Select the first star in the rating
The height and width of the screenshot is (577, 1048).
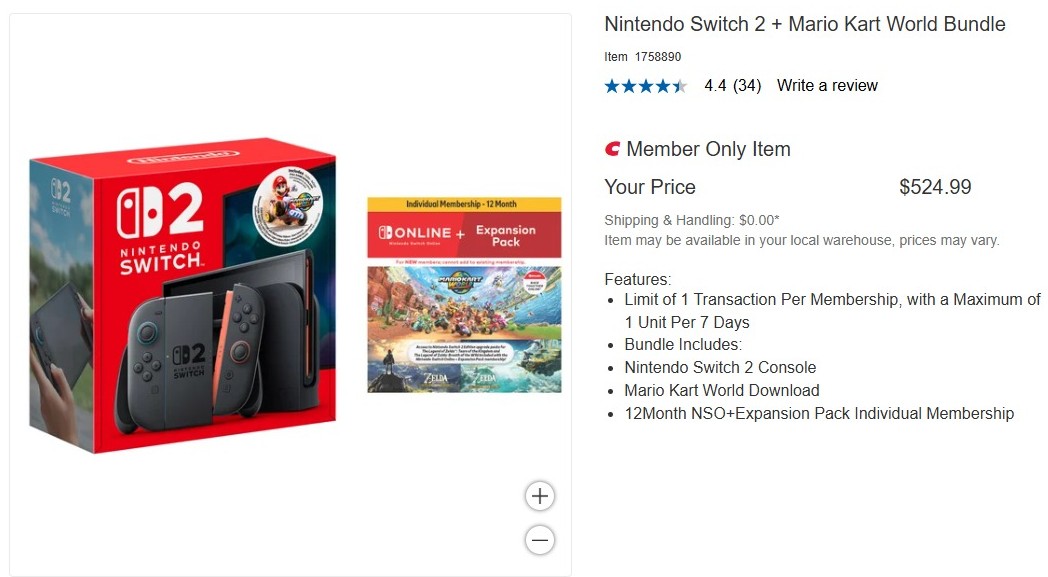pyautogui.click(x=610, y=86)
